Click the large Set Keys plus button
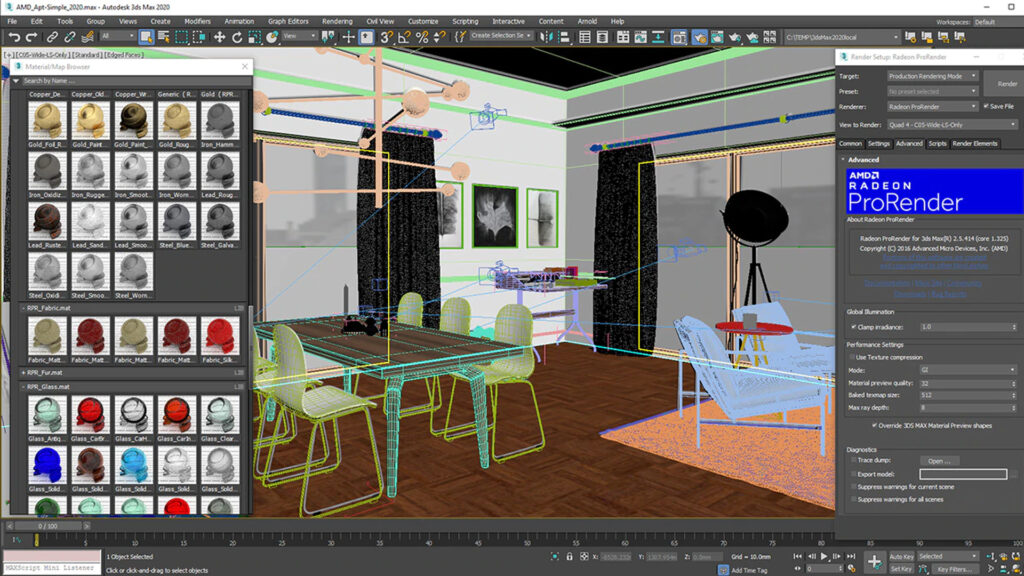The image size is (1024, 576). pos(874,562)
